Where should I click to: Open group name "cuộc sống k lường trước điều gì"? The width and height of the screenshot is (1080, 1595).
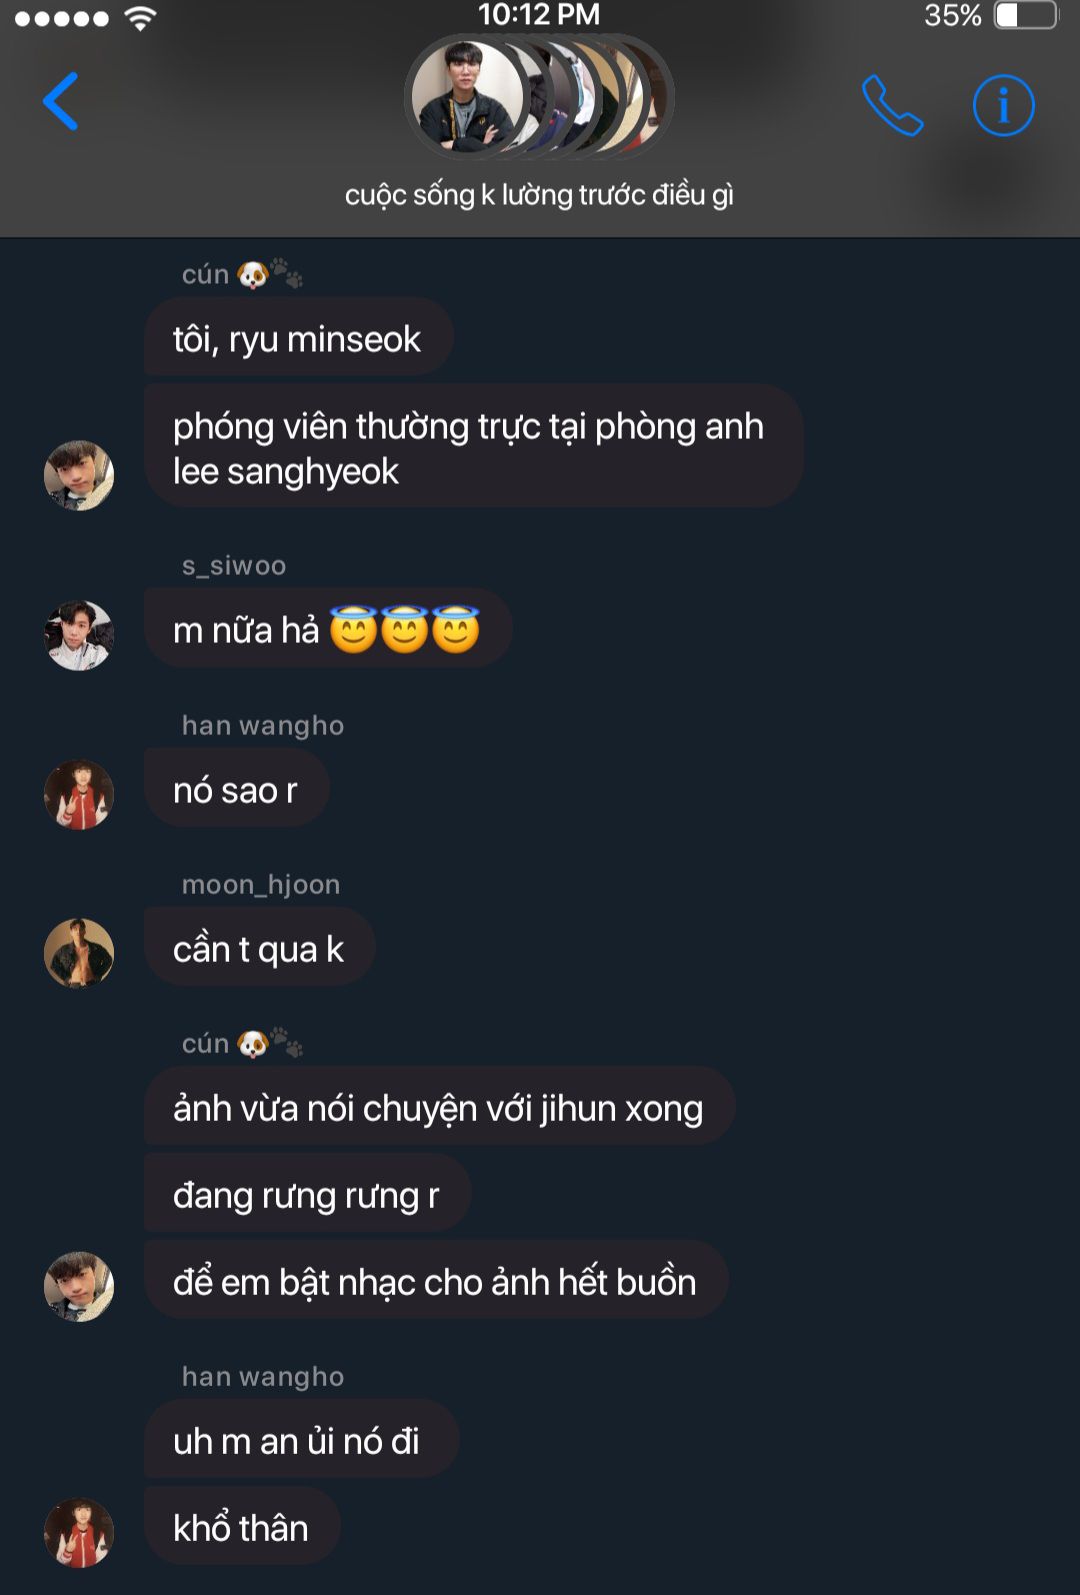pos(539,194)
